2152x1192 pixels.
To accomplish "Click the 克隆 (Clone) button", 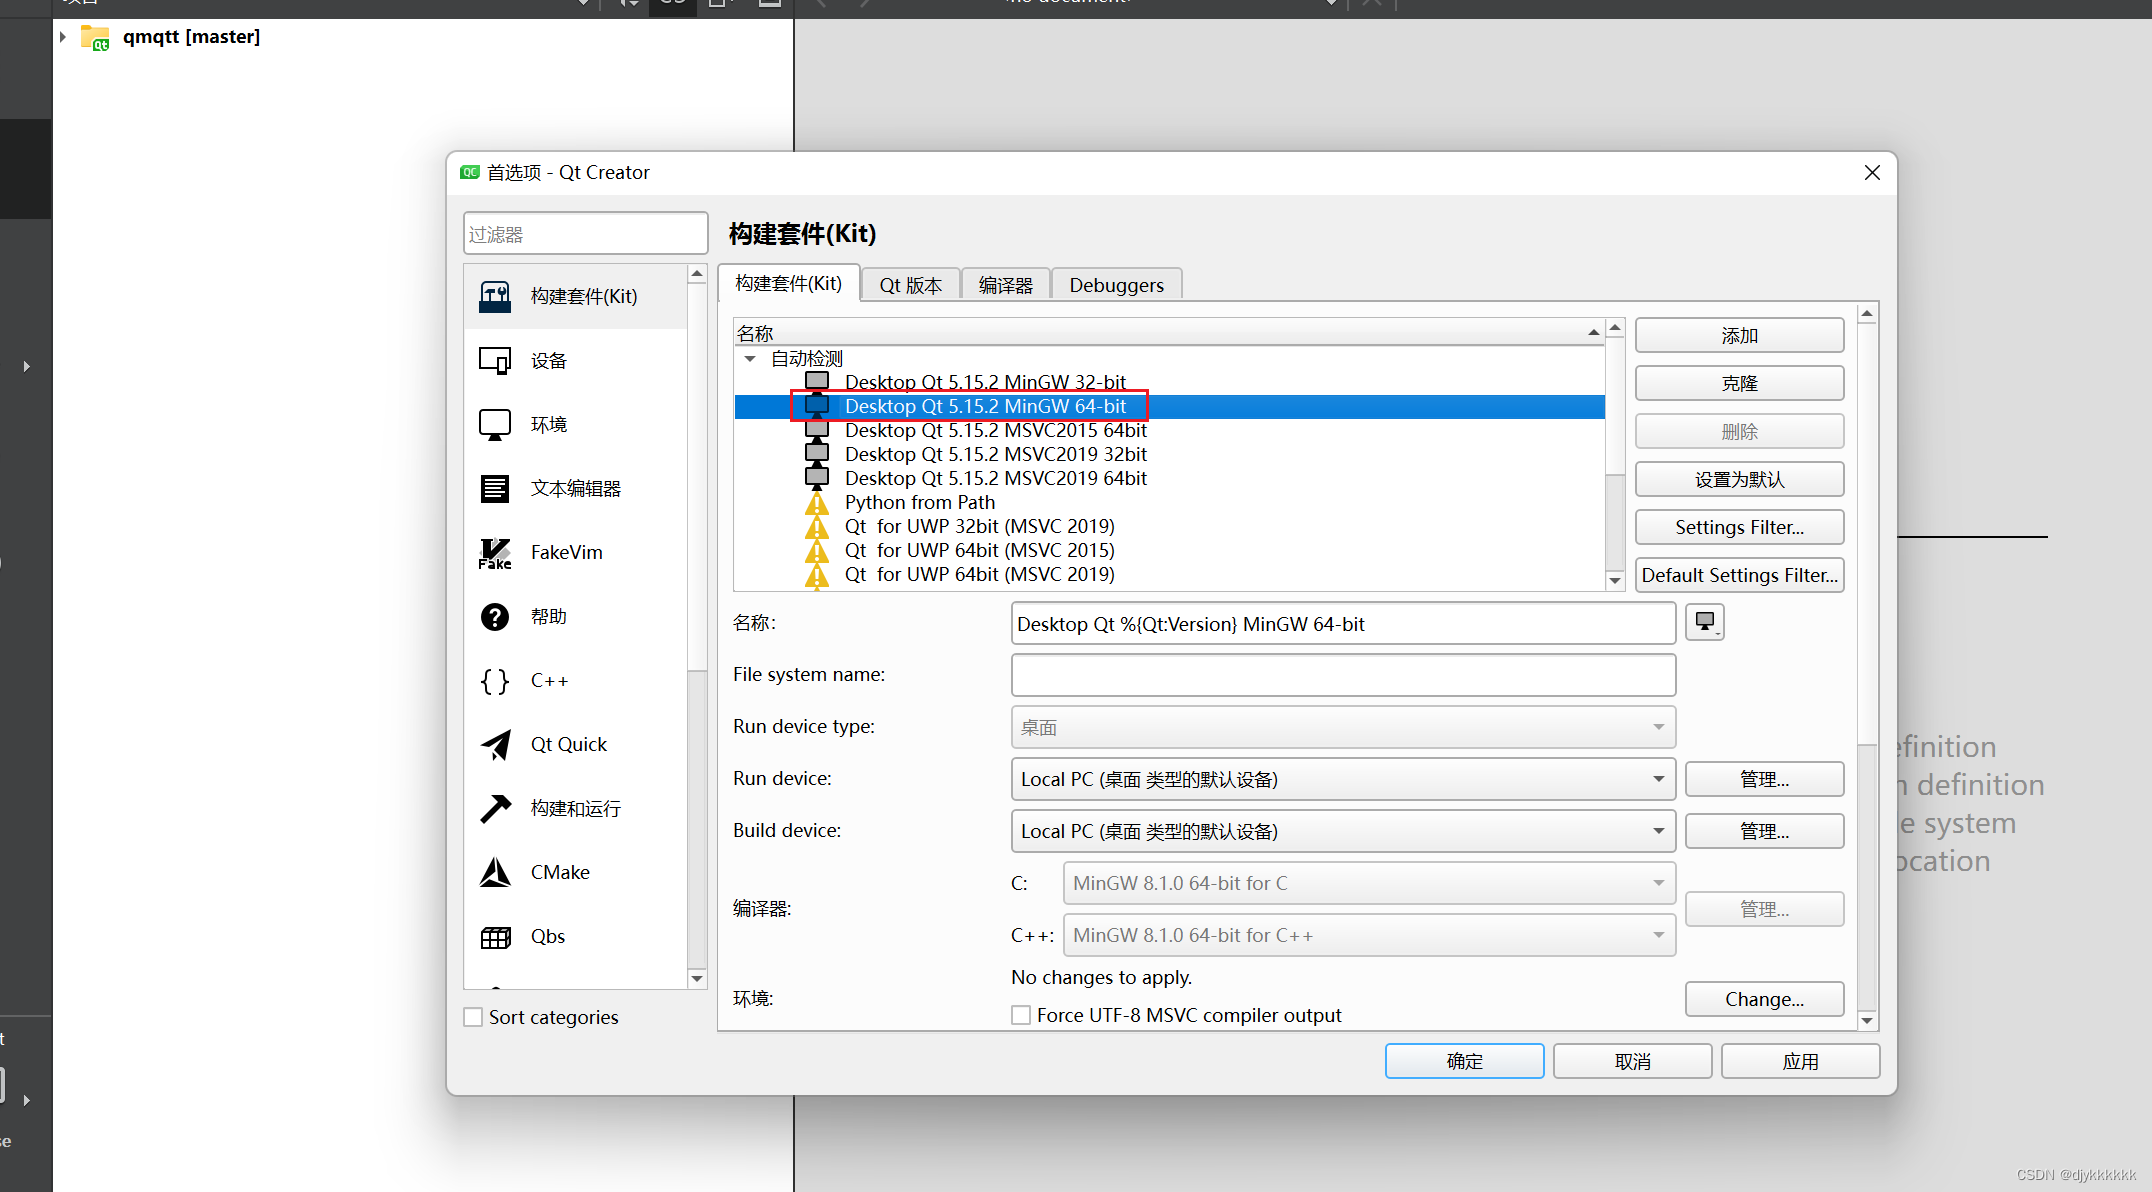I will (1739, 383).
